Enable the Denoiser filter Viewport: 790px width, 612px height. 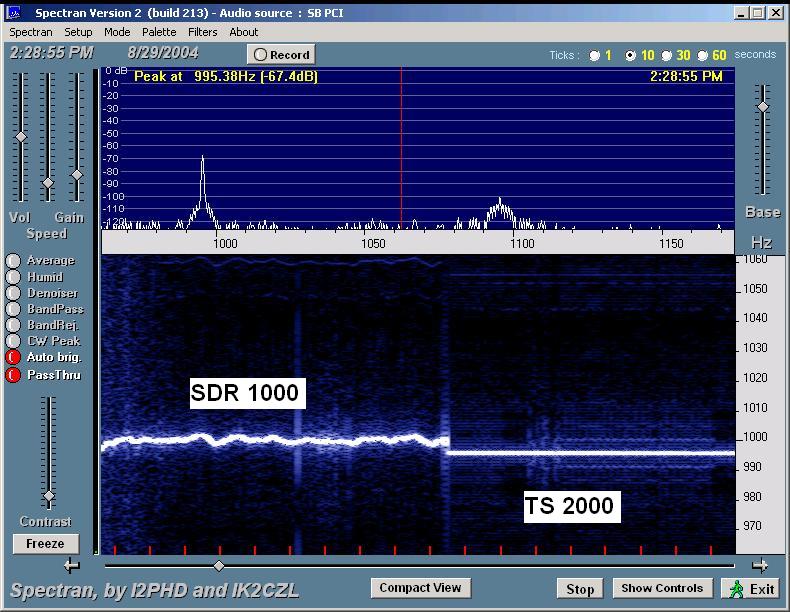click(13, 293)
